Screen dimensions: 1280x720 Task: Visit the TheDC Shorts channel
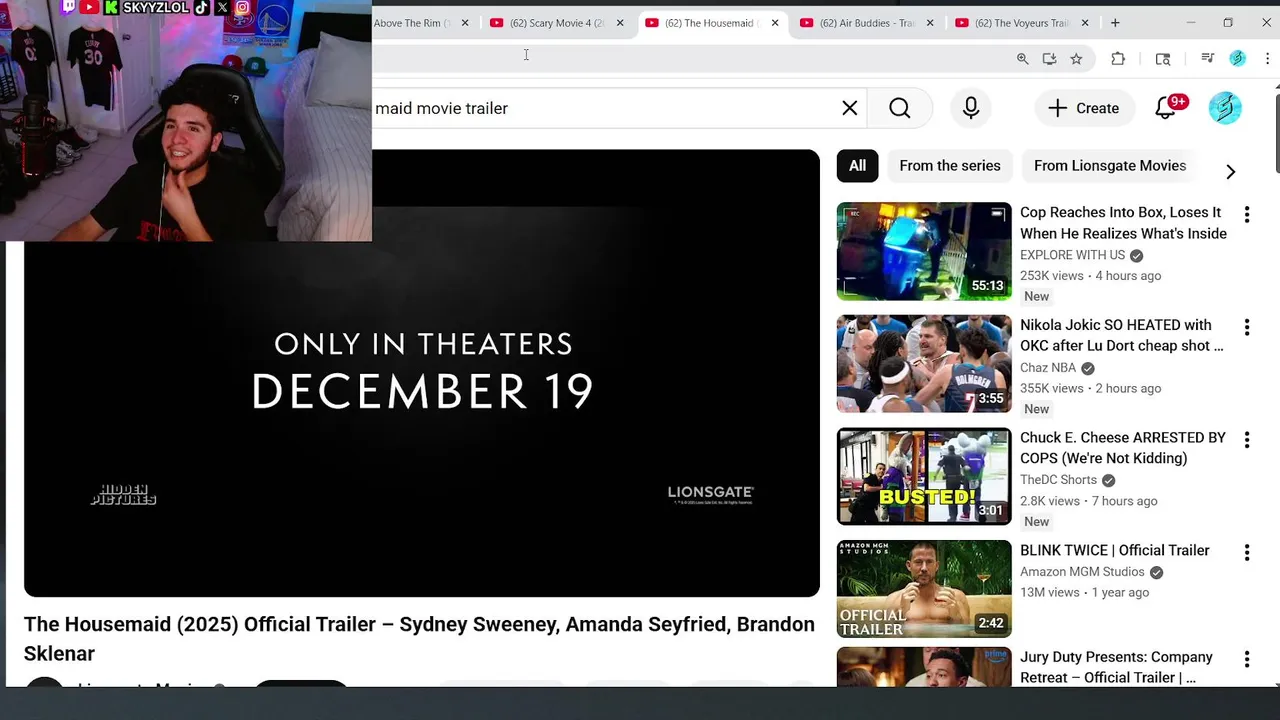tap(1058, 480)
